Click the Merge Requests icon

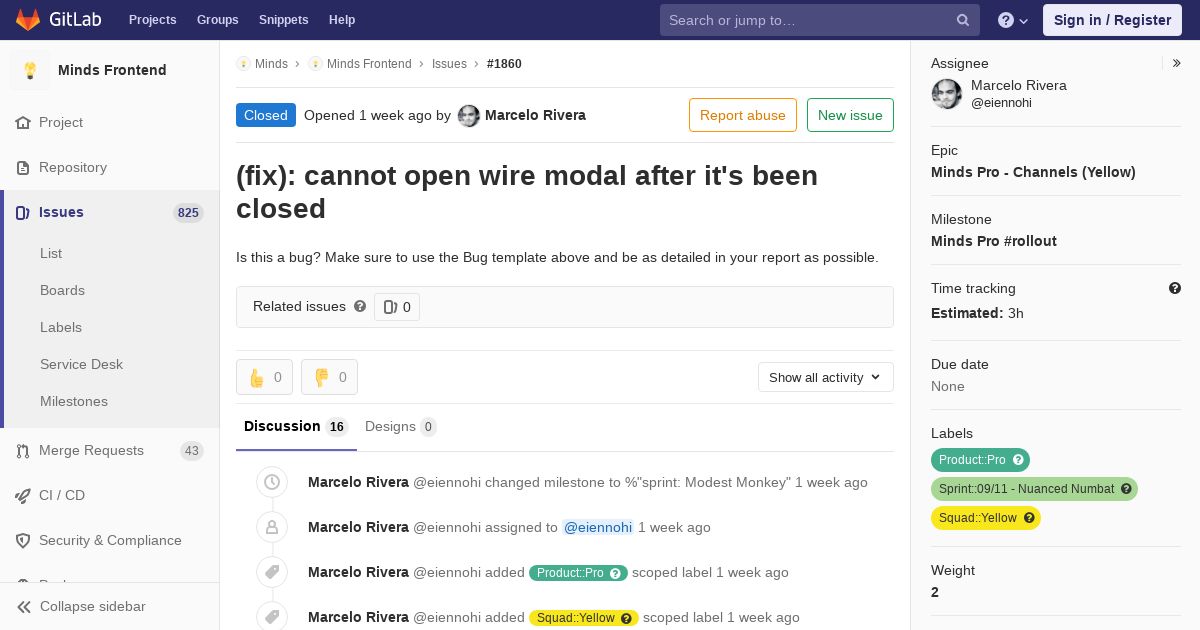click(23, 450)
